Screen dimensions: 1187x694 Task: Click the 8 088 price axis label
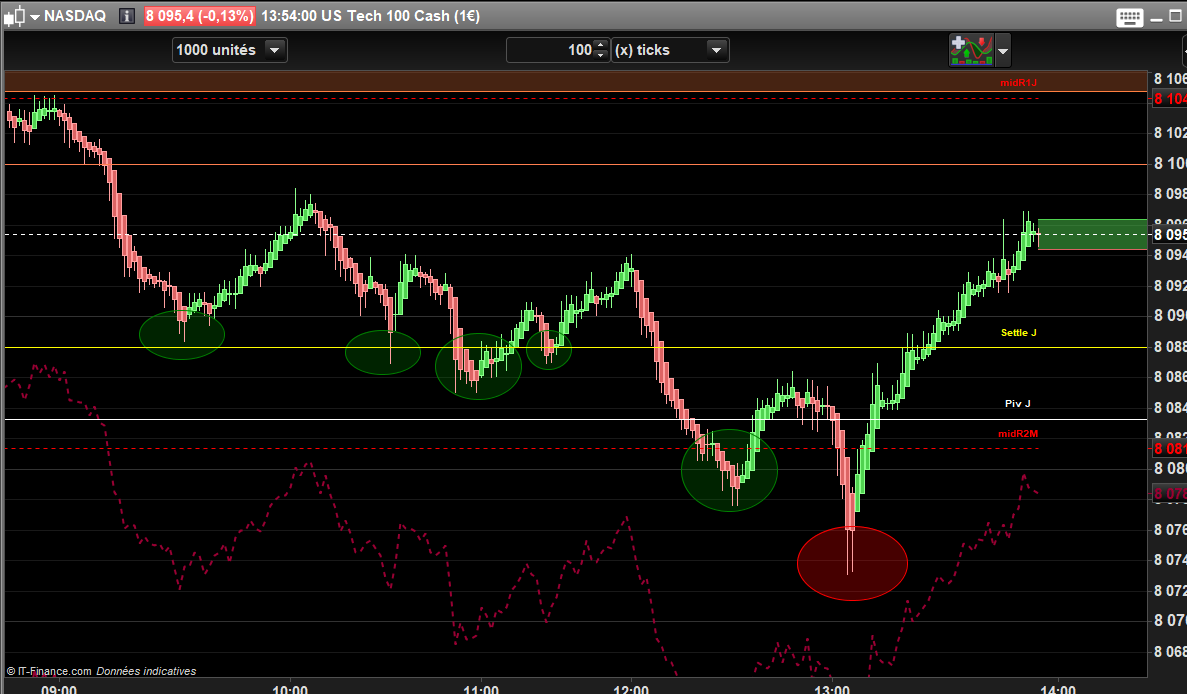pos(1170,347)
